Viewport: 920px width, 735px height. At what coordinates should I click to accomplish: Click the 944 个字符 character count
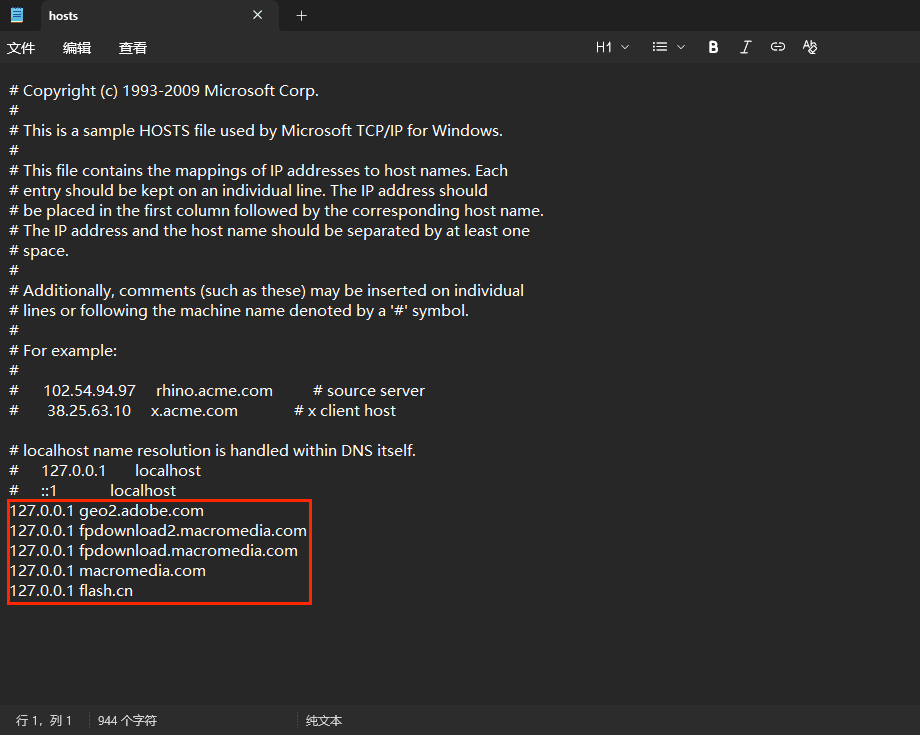pos(127,720)
